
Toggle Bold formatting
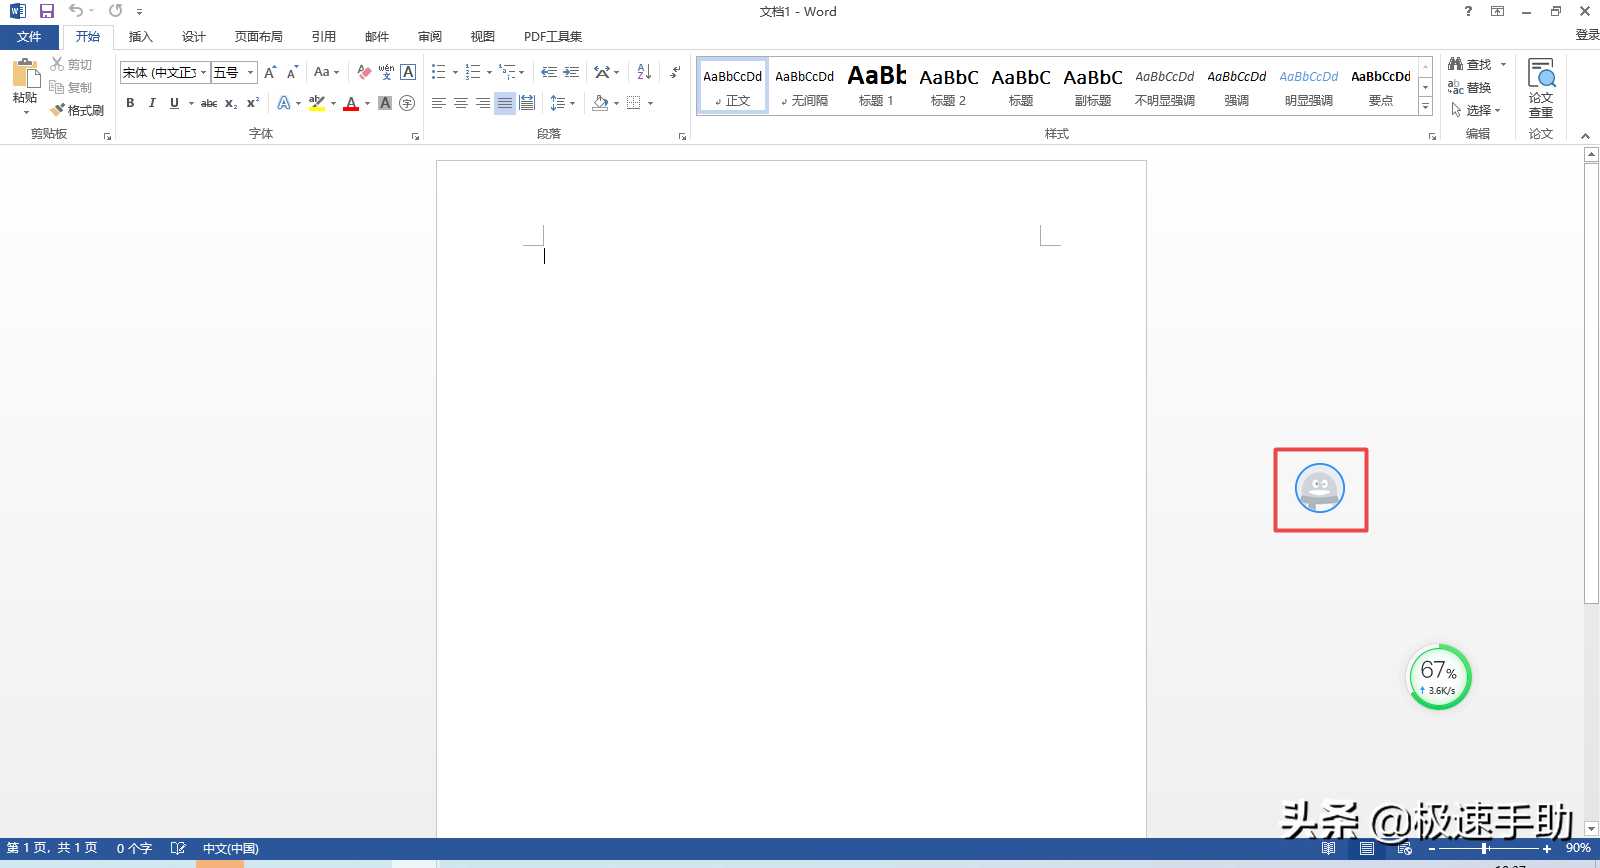coord(130,103)
